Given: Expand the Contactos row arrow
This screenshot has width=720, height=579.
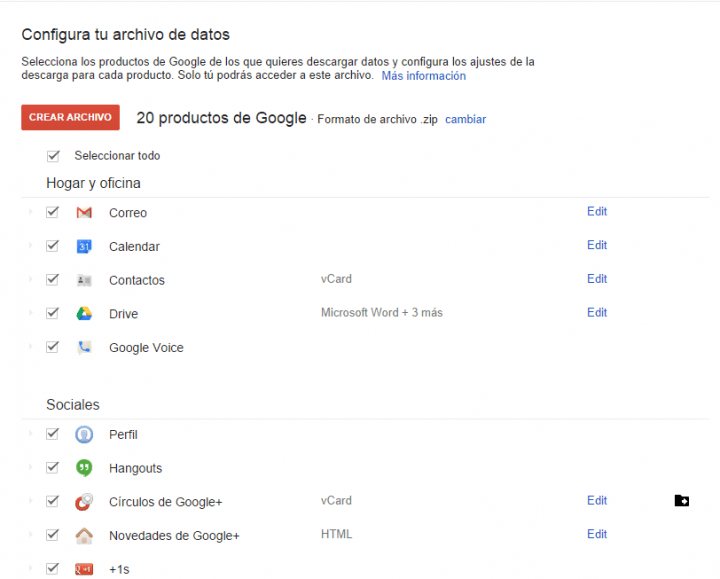Looking at the screenshot, I should 31,279.
